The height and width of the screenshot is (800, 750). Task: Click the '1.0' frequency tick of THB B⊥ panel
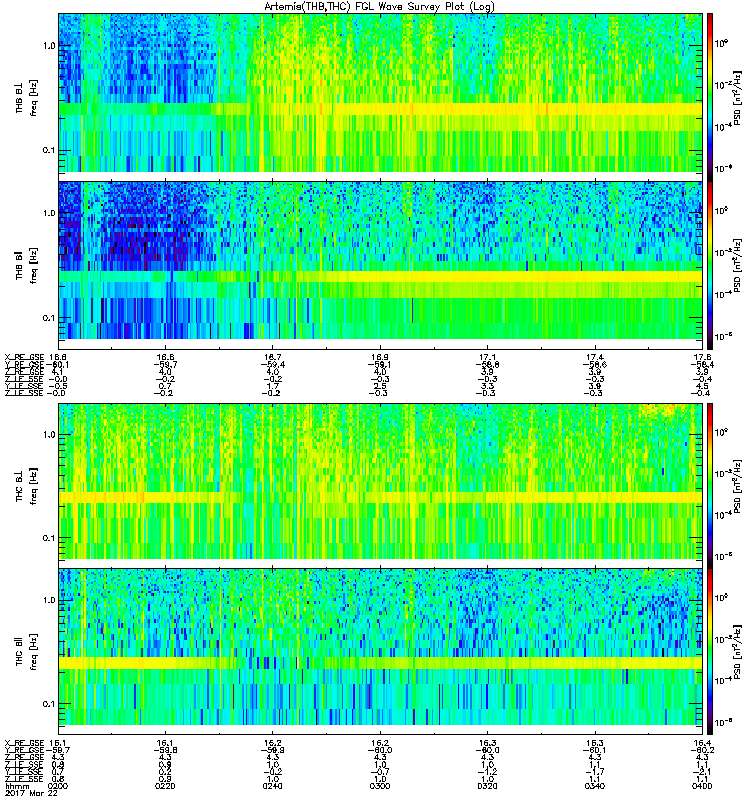(x=49, y=46)
